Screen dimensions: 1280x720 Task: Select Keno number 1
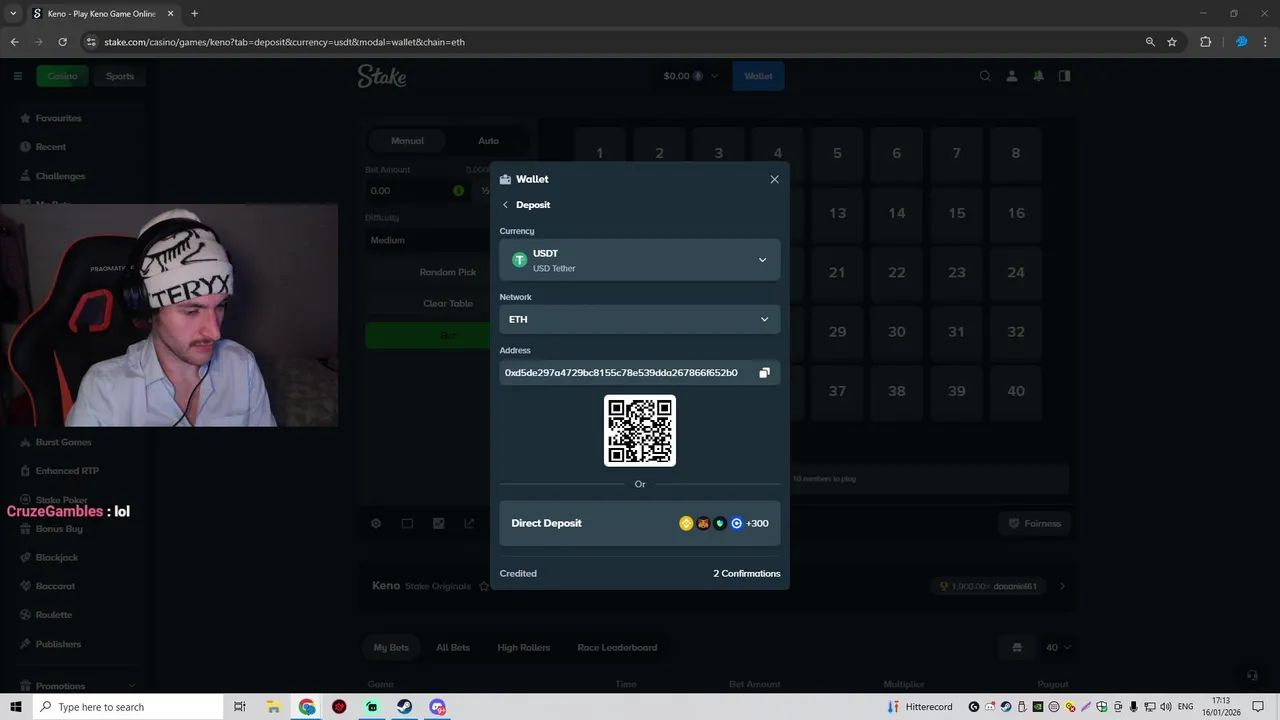(x=599, y=153)
